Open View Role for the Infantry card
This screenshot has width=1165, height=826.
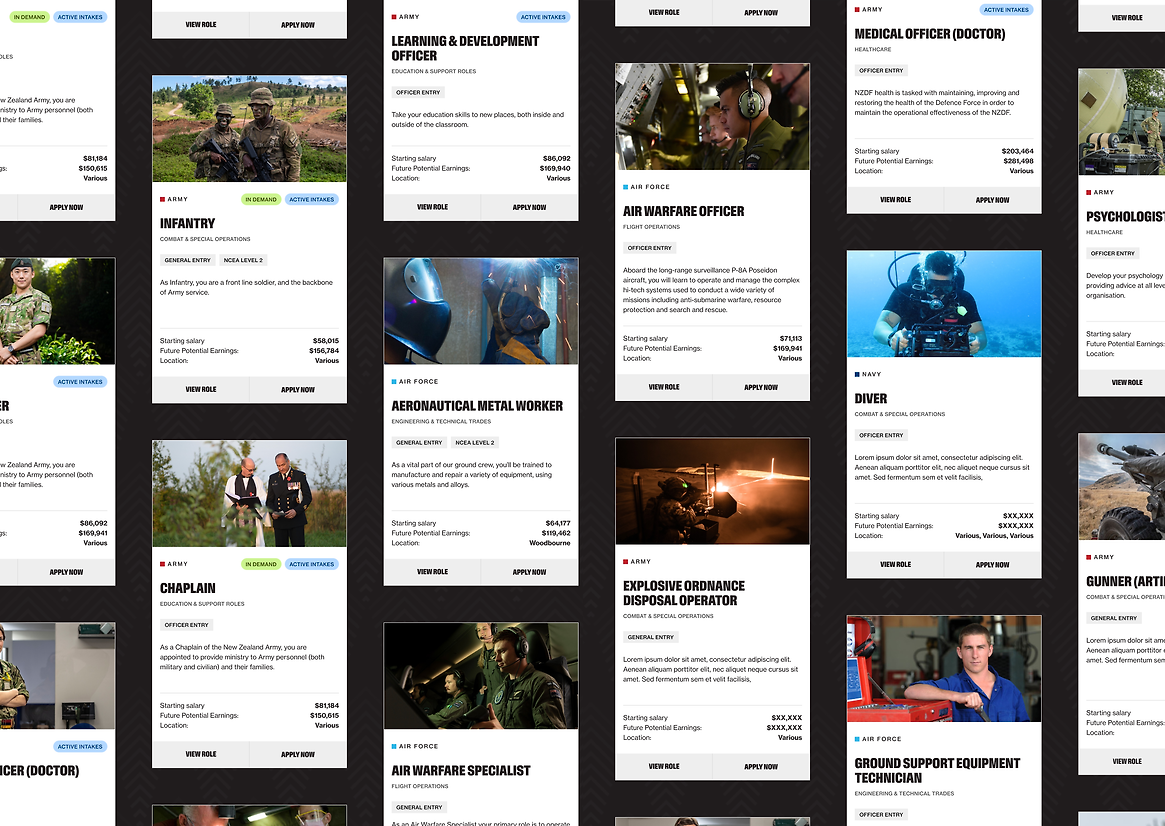(x=201, y=390)
